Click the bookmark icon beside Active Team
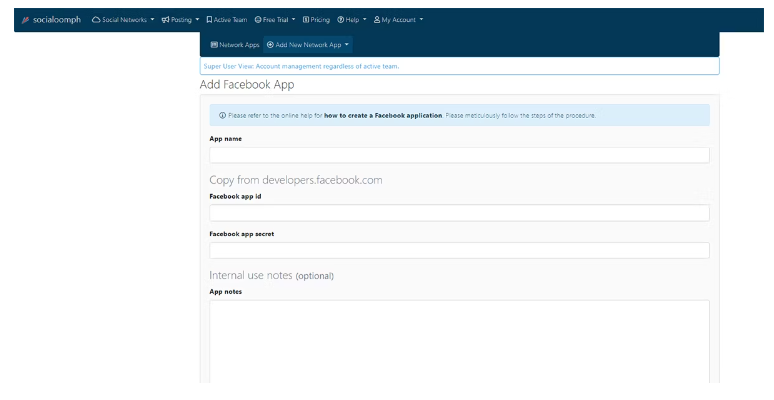This screenshot has width=774, height=400. 209,20
